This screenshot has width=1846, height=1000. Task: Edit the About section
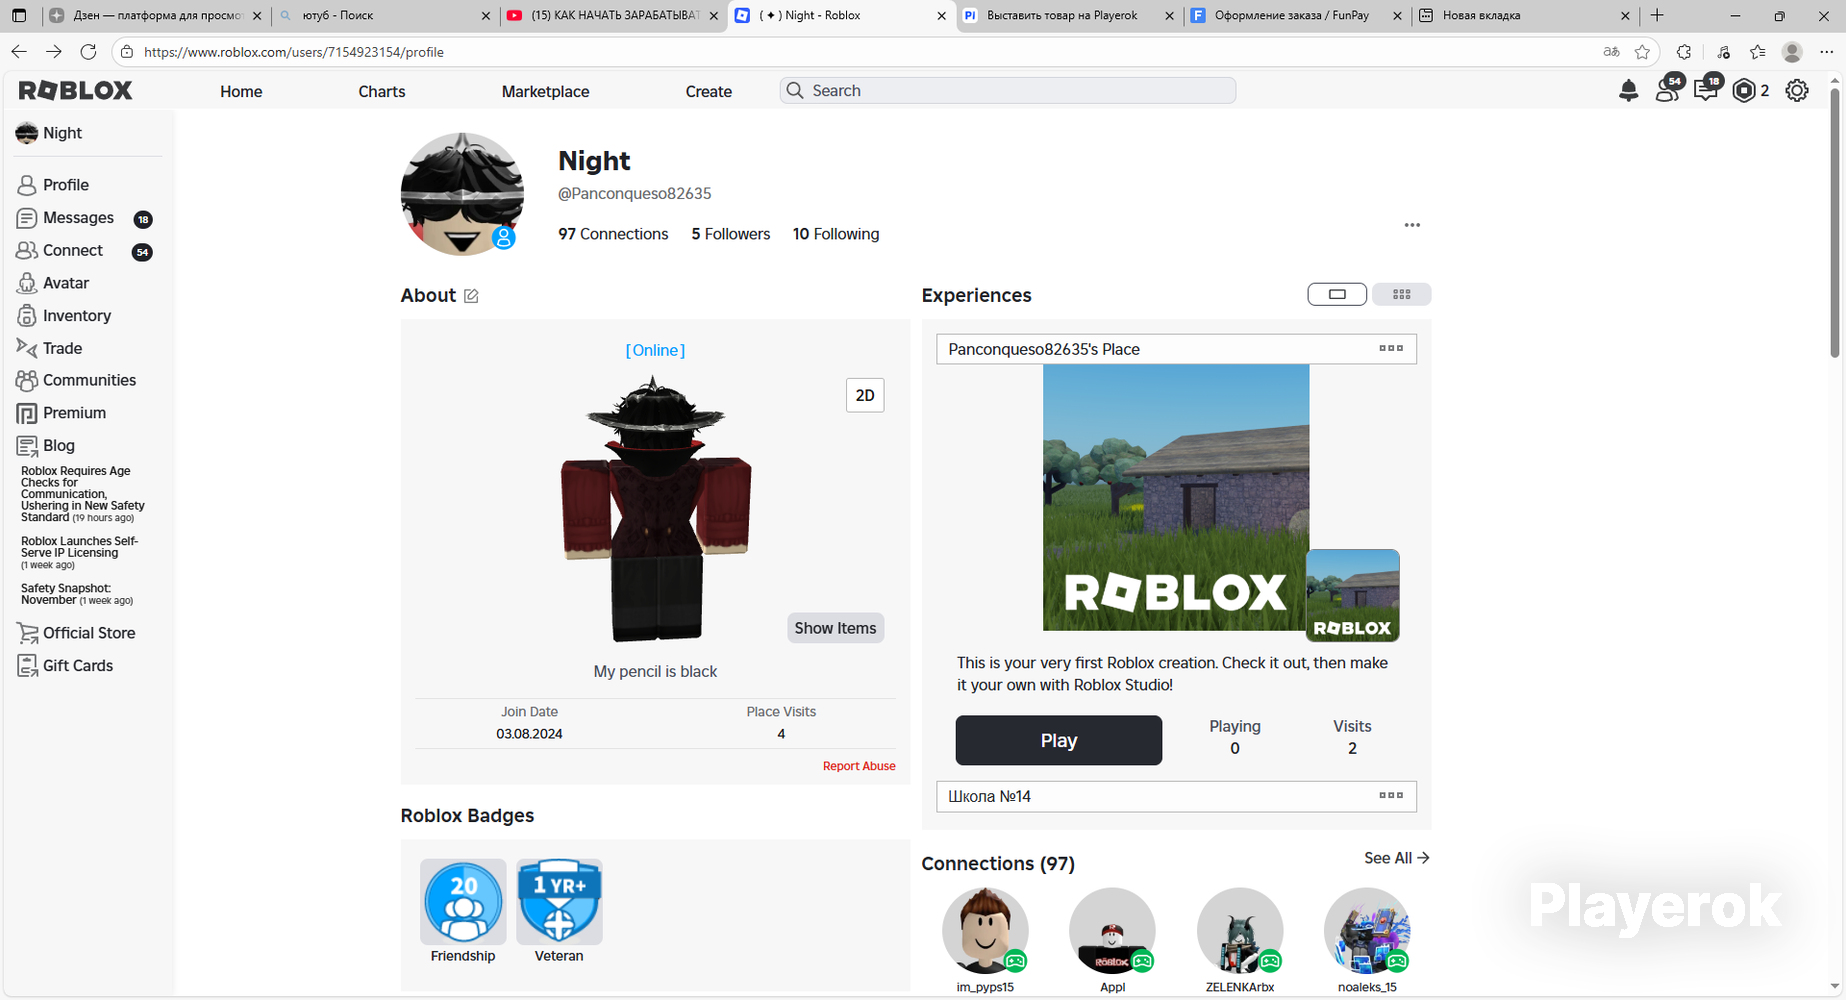(471, 296)
